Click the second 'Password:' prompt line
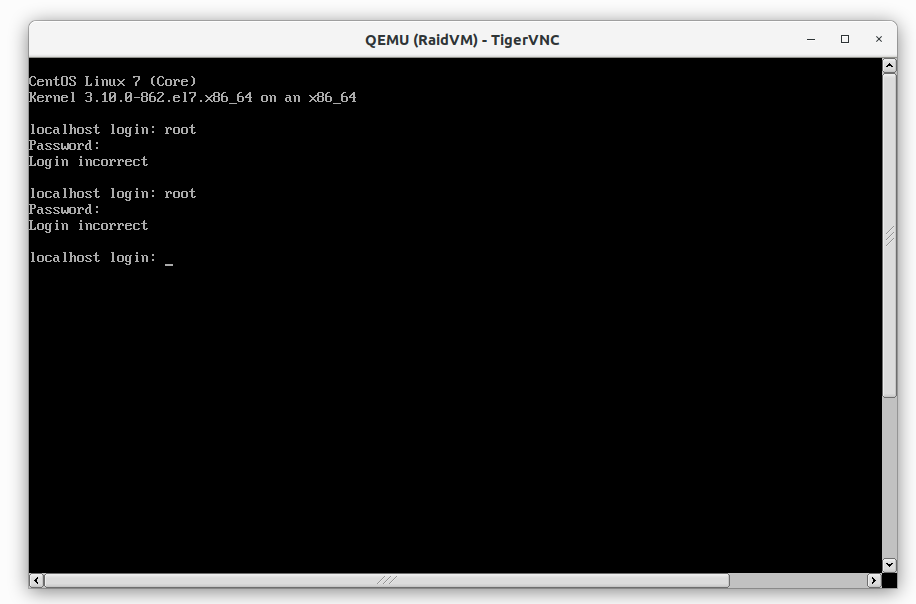916x604 pixels. 64,210
